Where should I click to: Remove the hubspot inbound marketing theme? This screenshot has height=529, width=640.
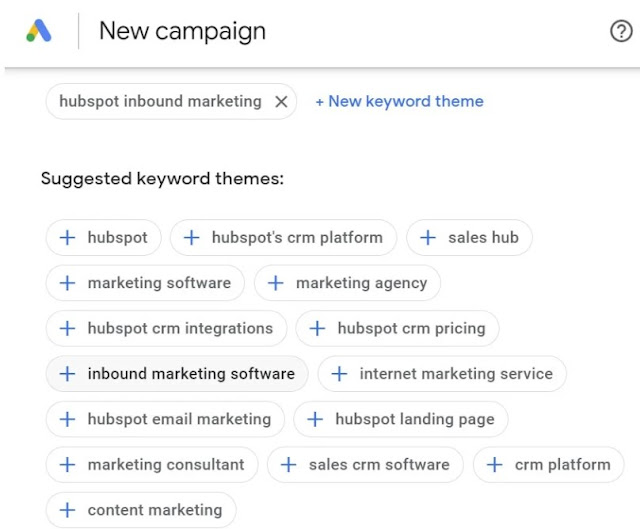[281, 102]
